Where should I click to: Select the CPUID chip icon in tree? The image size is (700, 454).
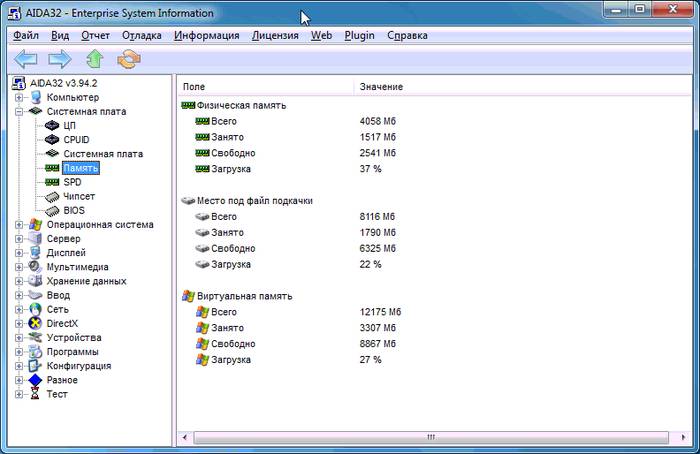point(52,140)
